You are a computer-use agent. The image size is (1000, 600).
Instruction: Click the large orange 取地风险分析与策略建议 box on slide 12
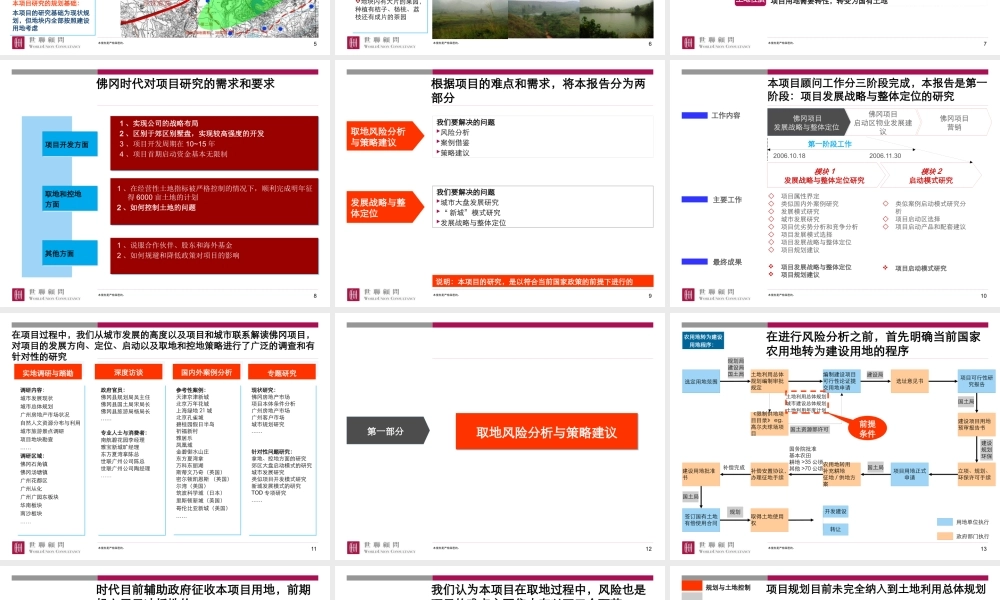tap(547, 432)
